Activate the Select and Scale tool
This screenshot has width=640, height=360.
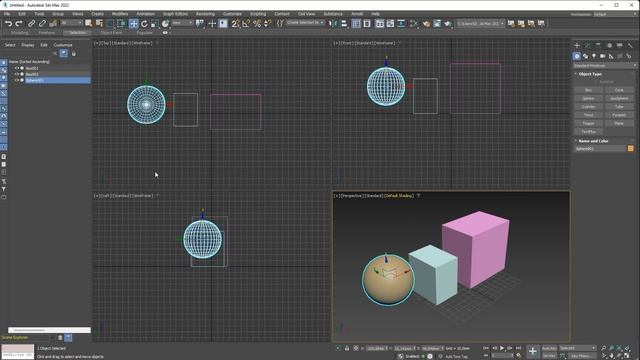(x=155, y=24)
